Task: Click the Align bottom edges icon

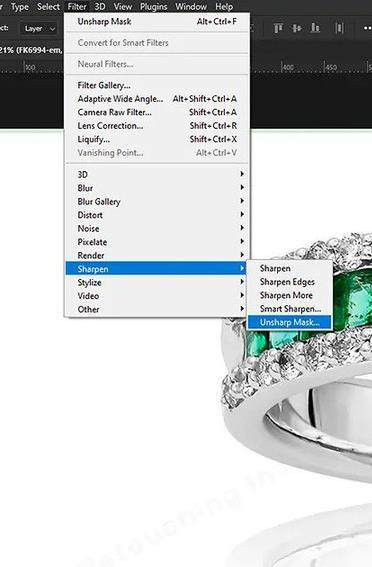Action: pos(315,28)
